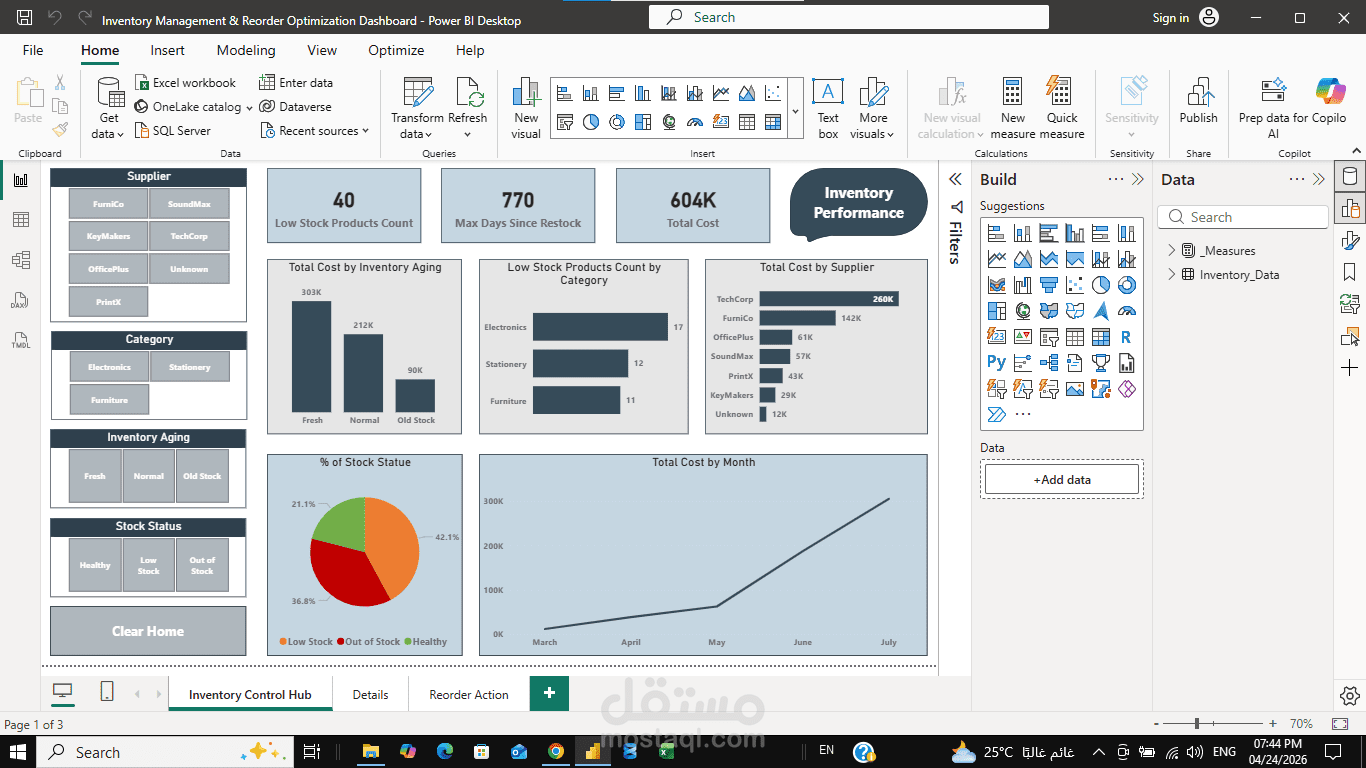This screenshot has height=768, width=1366.
Task: Zoom out with the minus button
Action: coord(1156,723)
